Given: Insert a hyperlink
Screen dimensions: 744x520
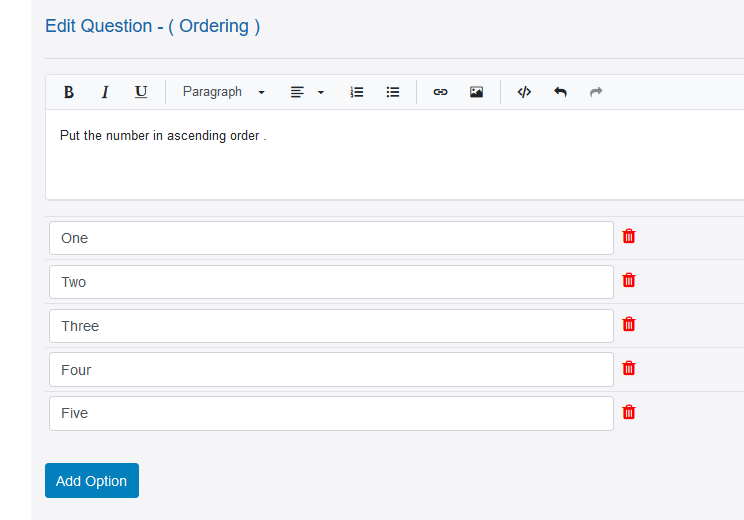Looking at the screenshot, I should [440, 92].
